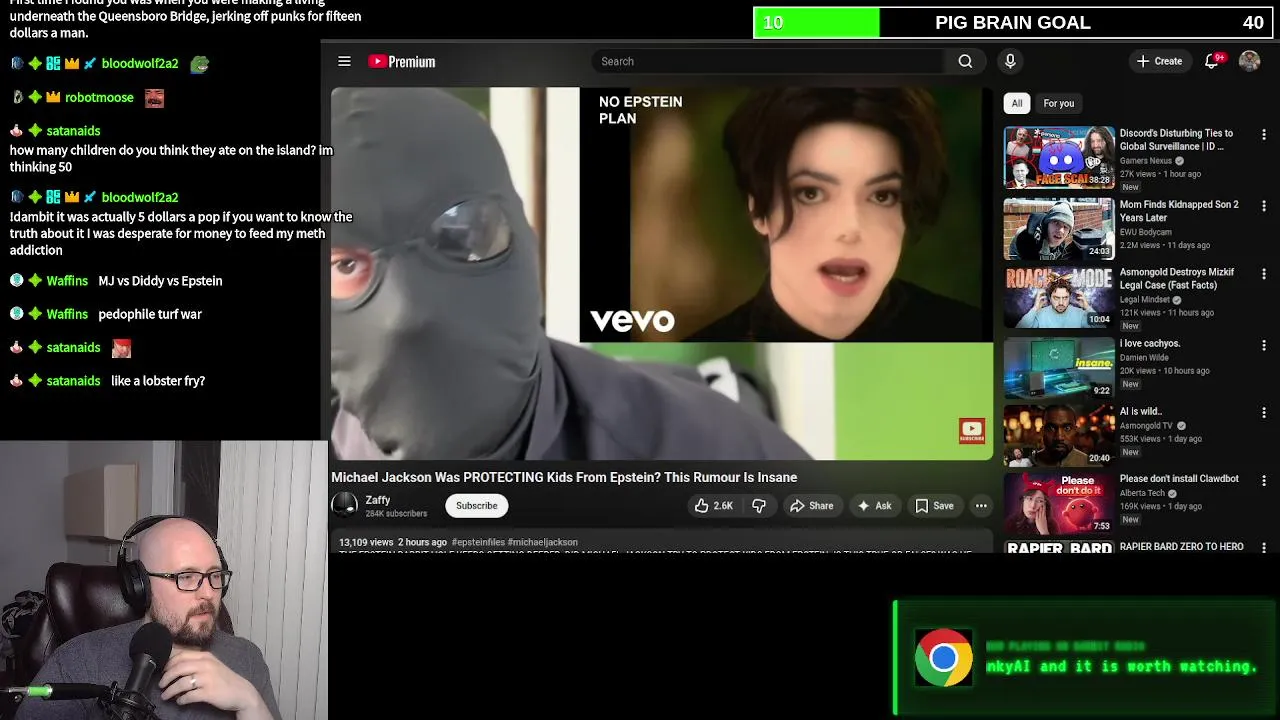The height and width of the screenshot is (720, 1280).
Task: Open options for Mom Finds Kidnapped Son video
Action: (x=1264, y=206)
